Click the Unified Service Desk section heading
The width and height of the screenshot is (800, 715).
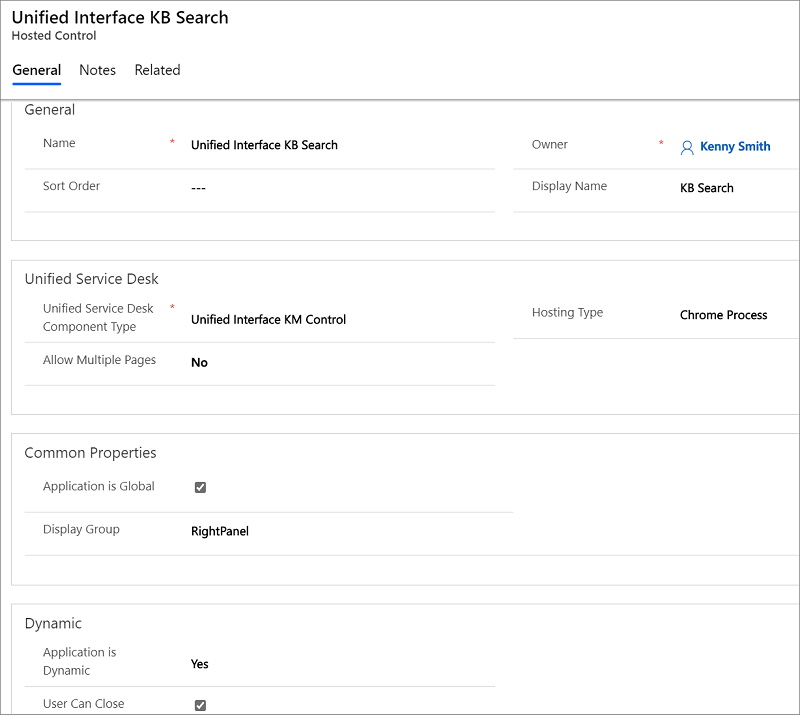(x=91, y=279)
